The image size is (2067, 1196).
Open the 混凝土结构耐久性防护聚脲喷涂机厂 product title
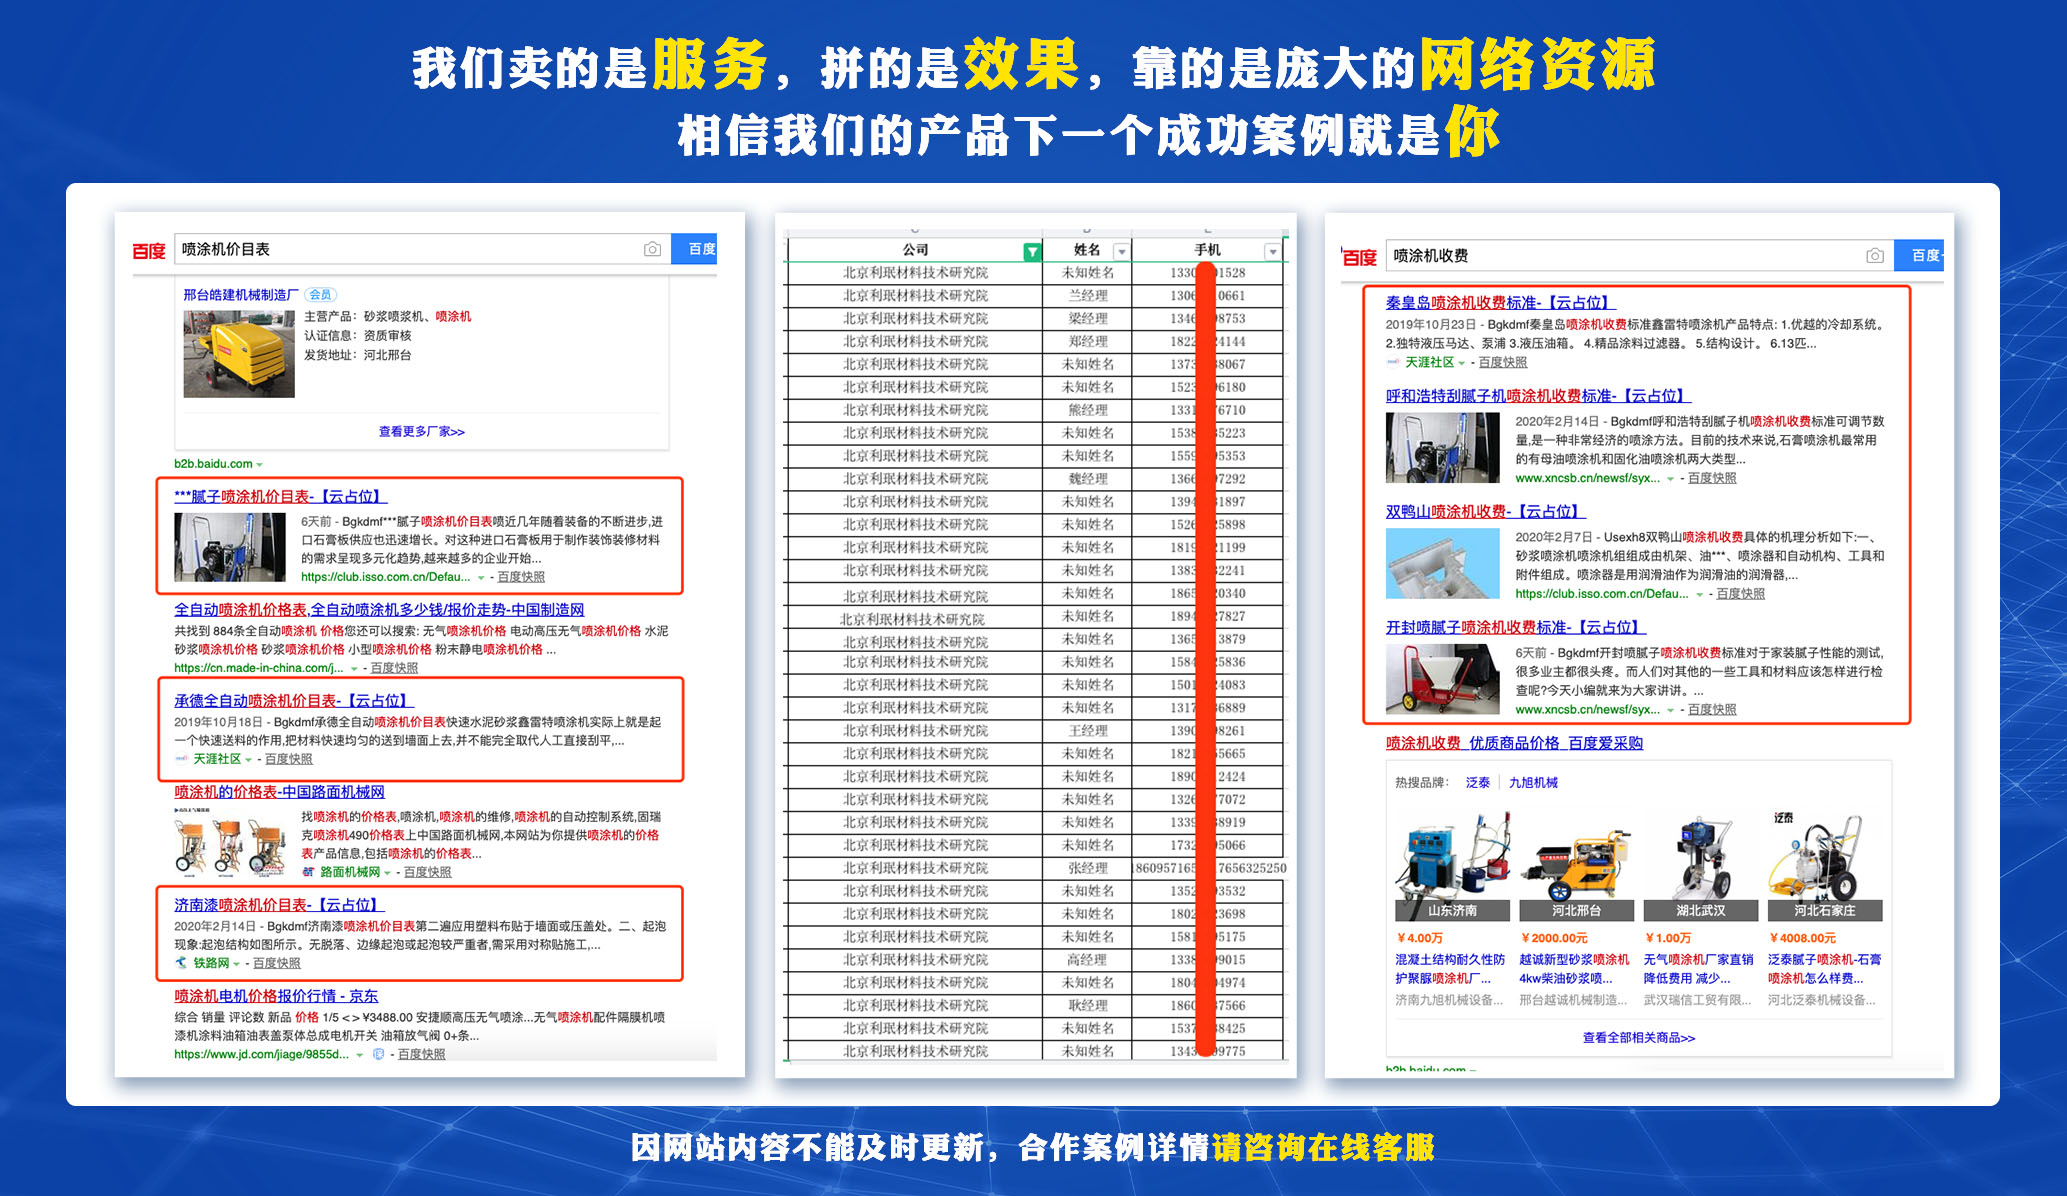1450,969
